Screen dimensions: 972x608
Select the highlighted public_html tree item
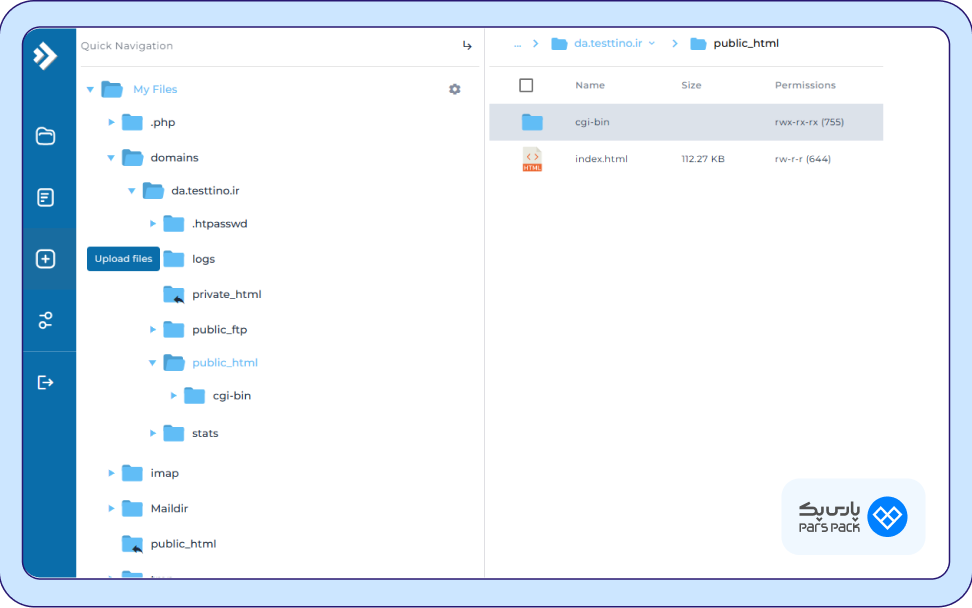point(225,363)
